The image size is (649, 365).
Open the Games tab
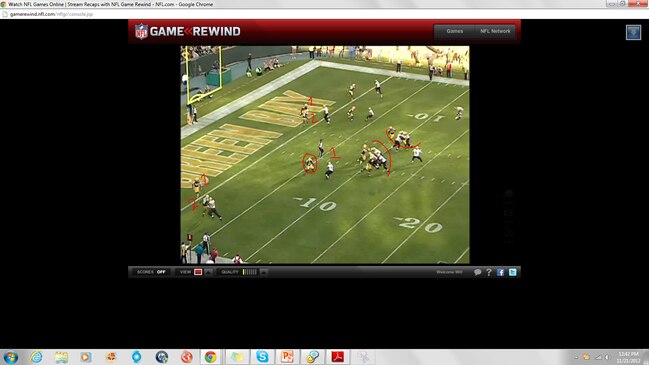(454, 31)
